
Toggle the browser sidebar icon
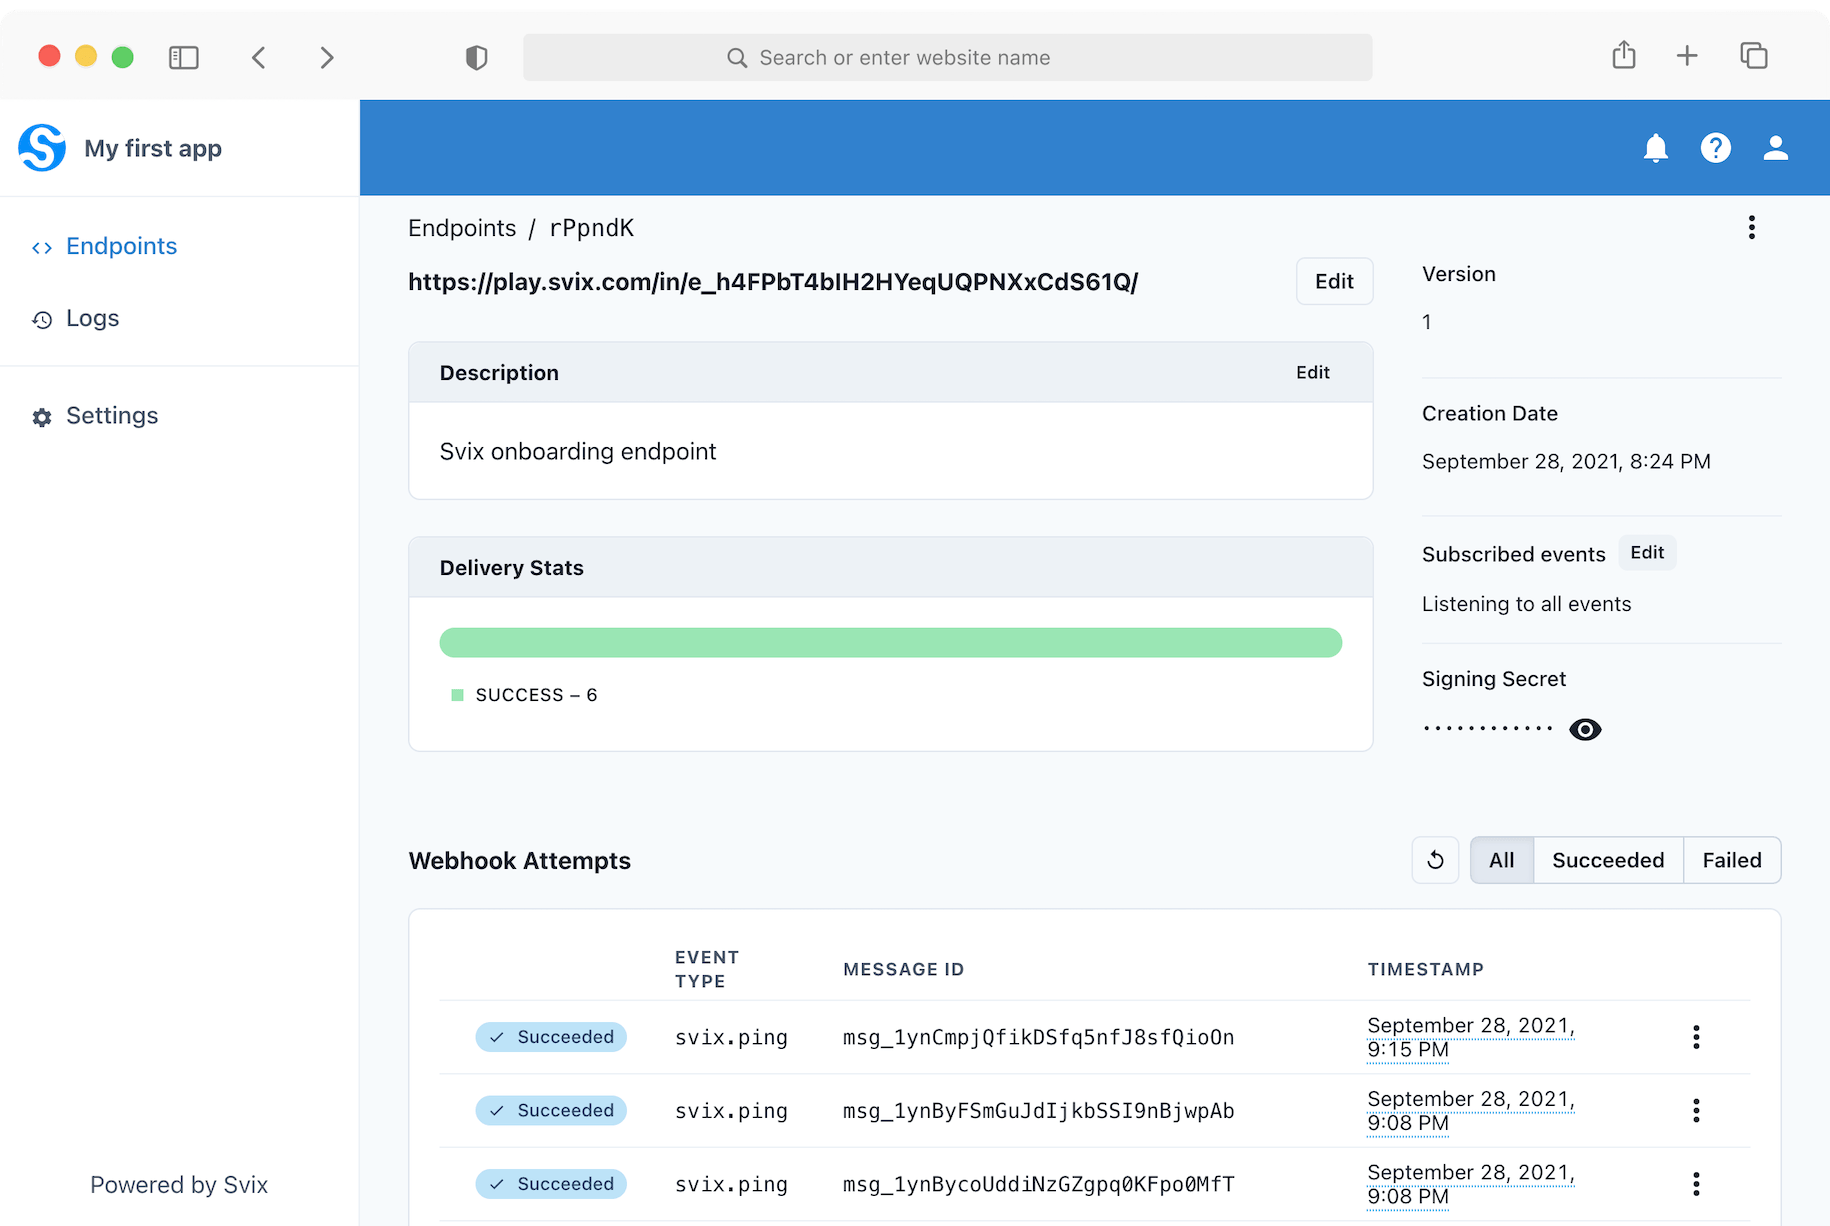coord(184,57)
